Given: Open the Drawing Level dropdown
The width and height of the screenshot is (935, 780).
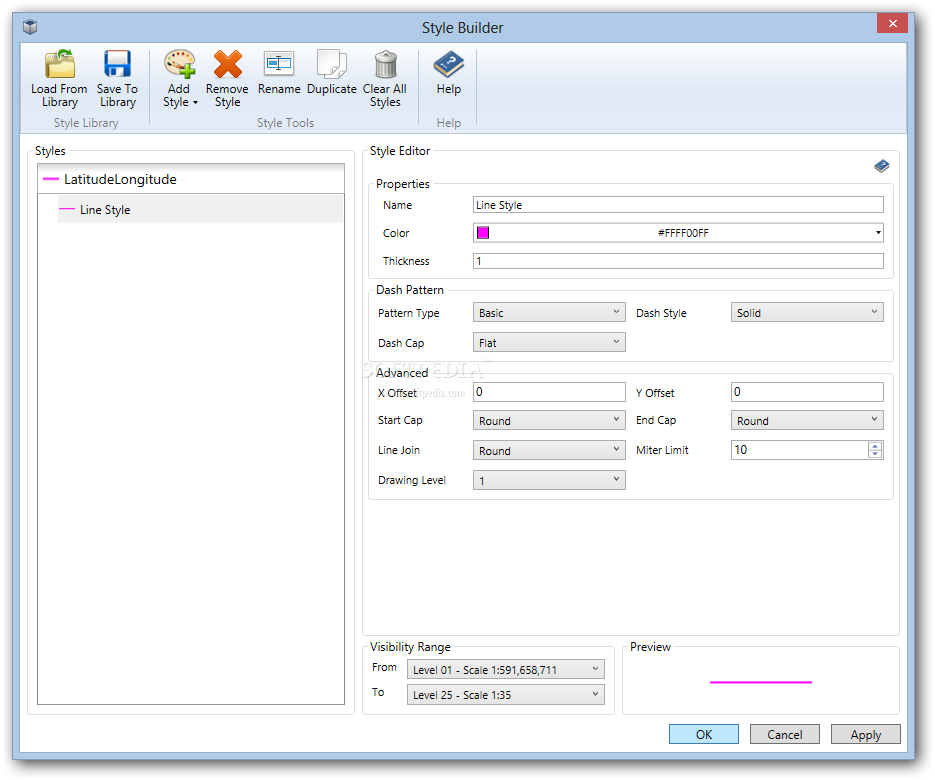Looking at the screenshot, I should tap(549, 480).
